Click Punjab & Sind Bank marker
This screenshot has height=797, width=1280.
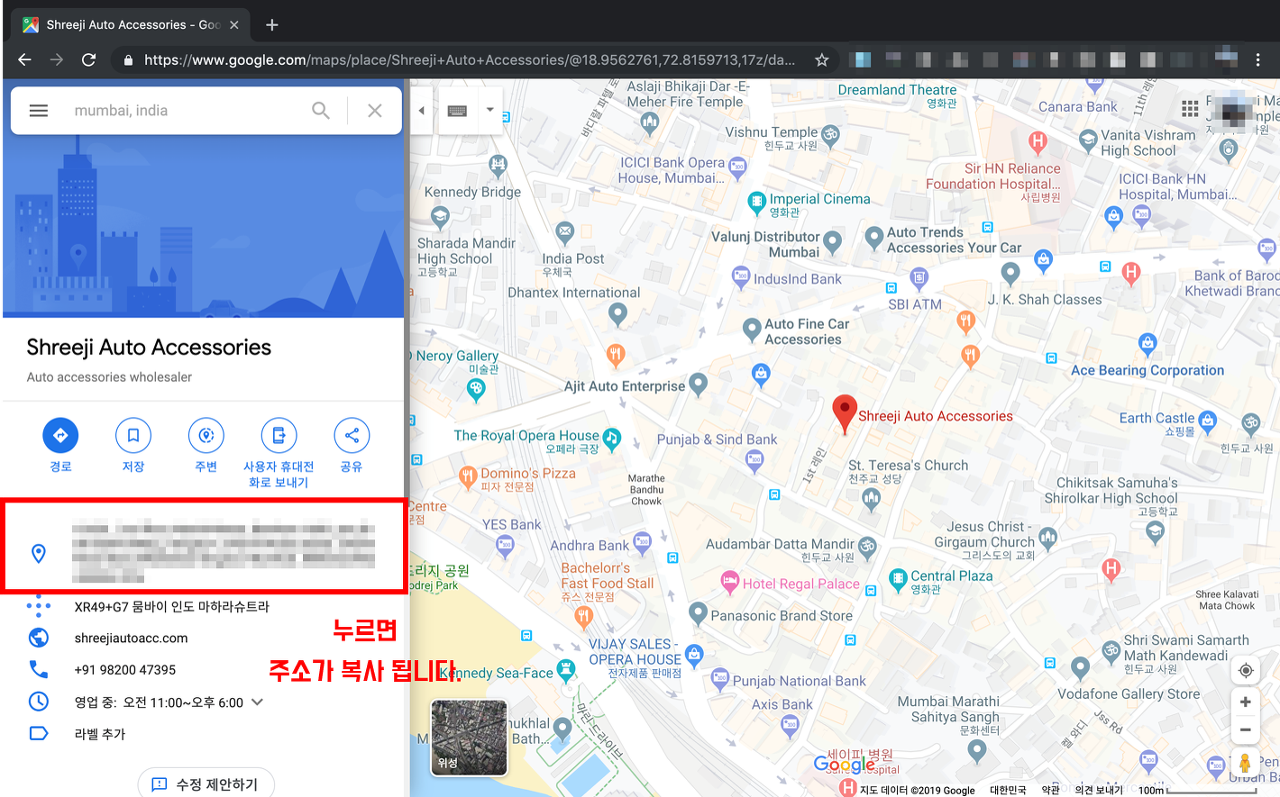[754, 460]
